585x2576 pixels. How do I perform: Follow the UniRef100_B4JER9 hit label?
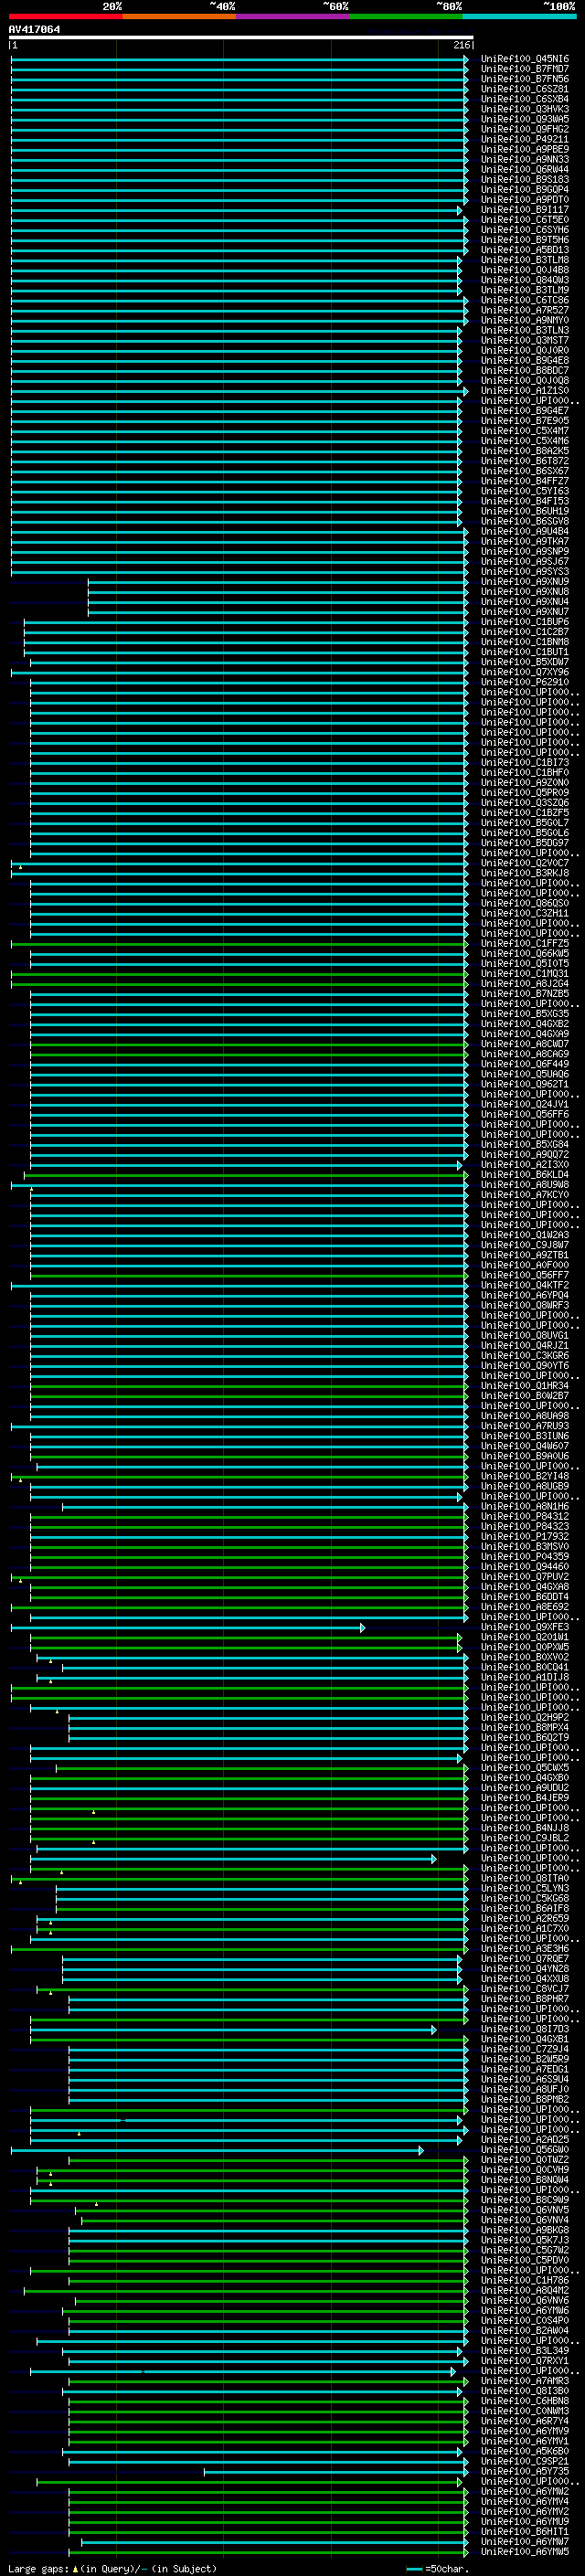tap(524, 1798)
